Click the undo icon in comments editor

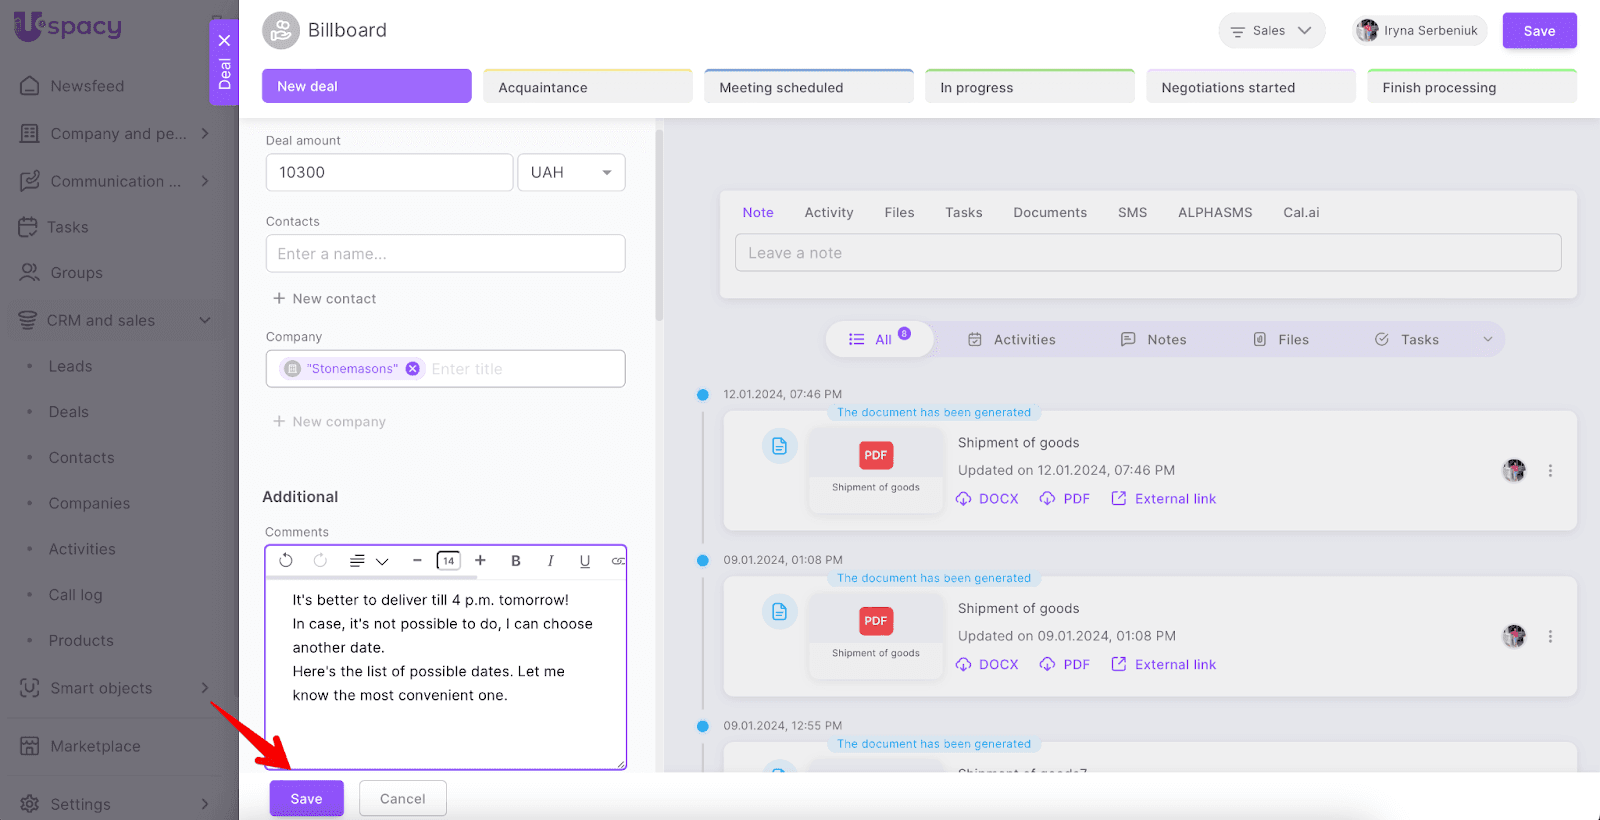286,561
